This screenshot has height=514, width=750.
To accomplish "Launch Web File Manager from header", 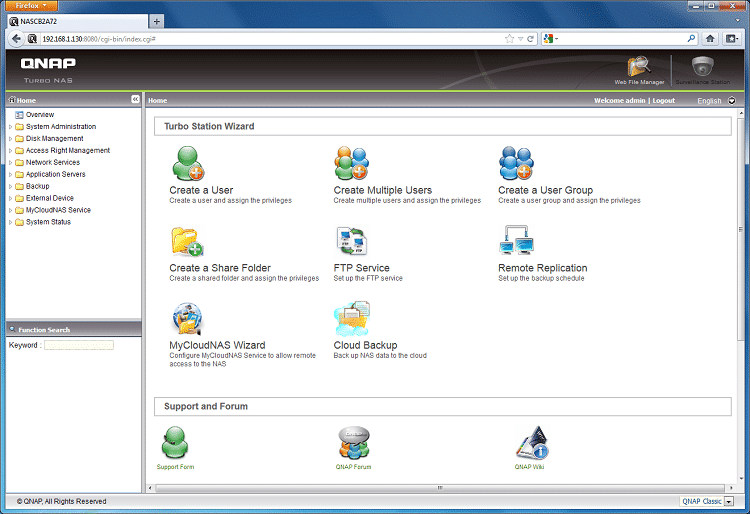I will coord(639,70).
